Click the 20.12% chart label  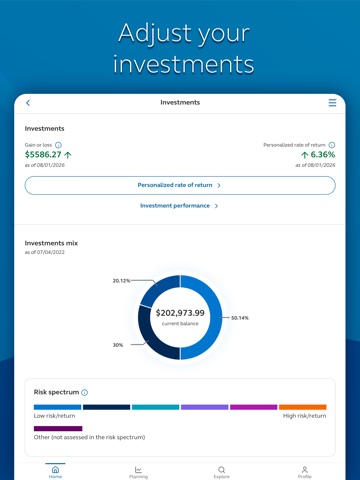(121, 281)
